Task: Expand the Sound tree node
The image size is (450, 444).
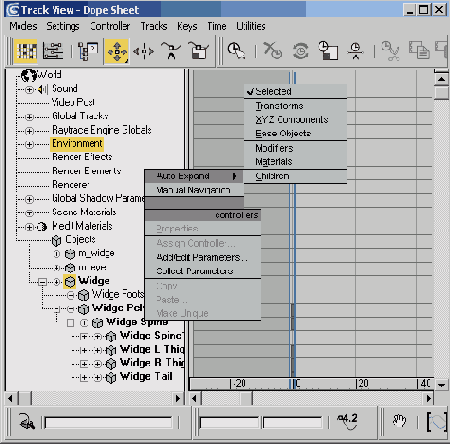Action: point(29,90)
